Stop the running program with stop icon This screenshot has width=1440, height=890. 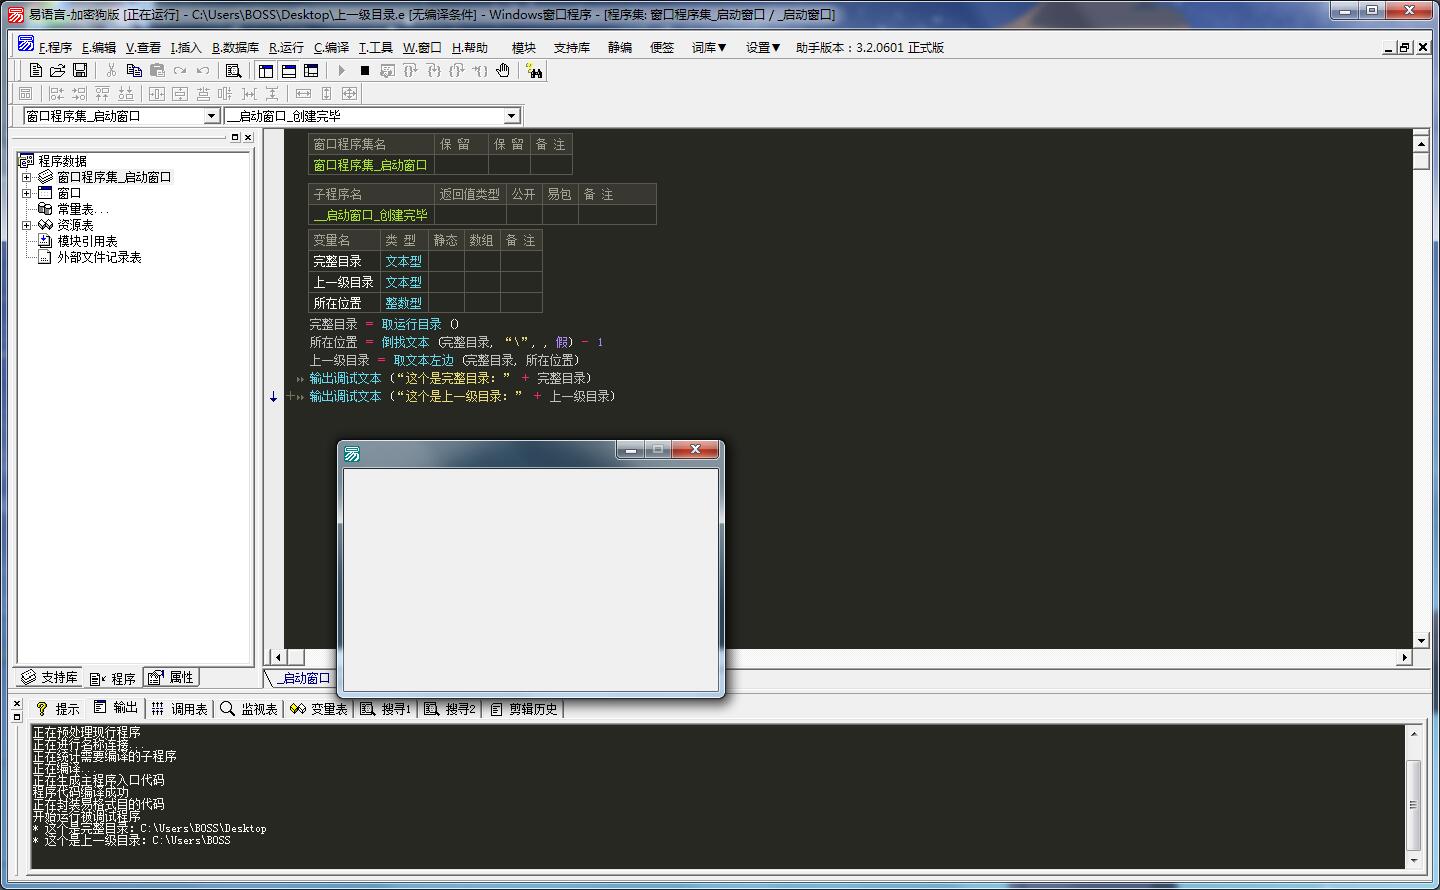tap(365, 70)
